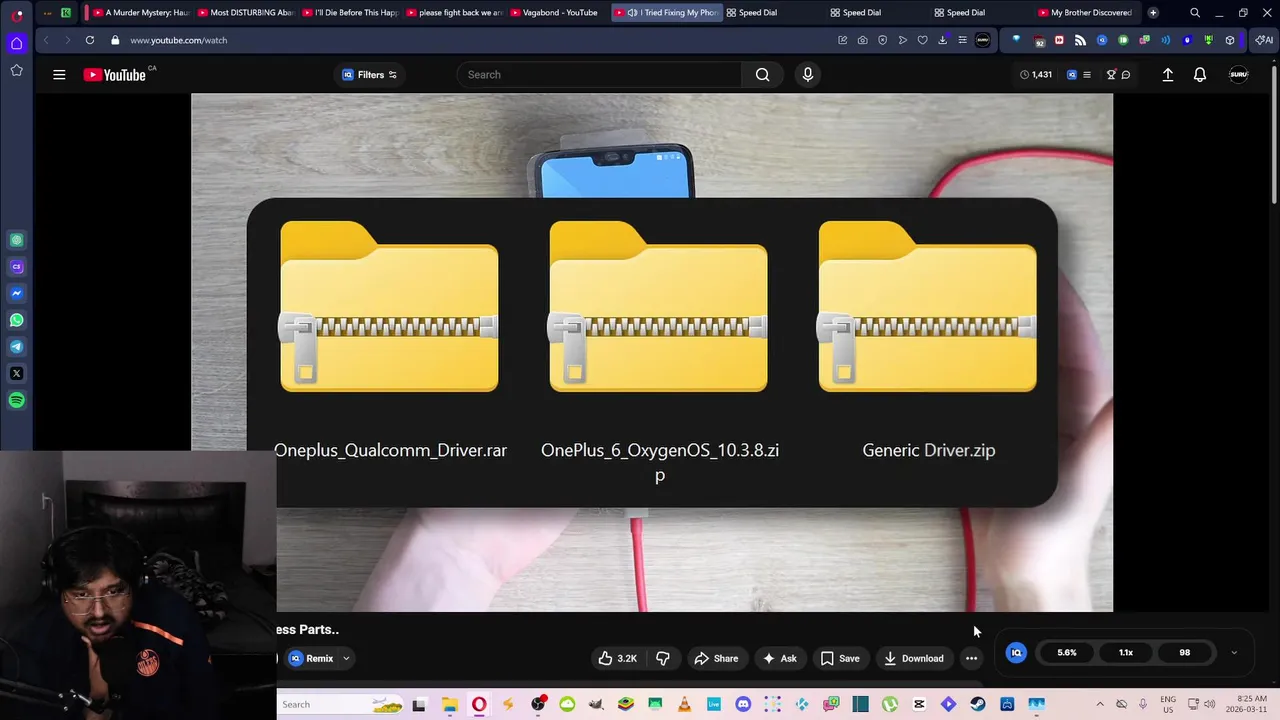Toggle the taskbar microphone icon
Image resolution: width=1280 pixels, height=720 pixels.
pos(1141,704)
